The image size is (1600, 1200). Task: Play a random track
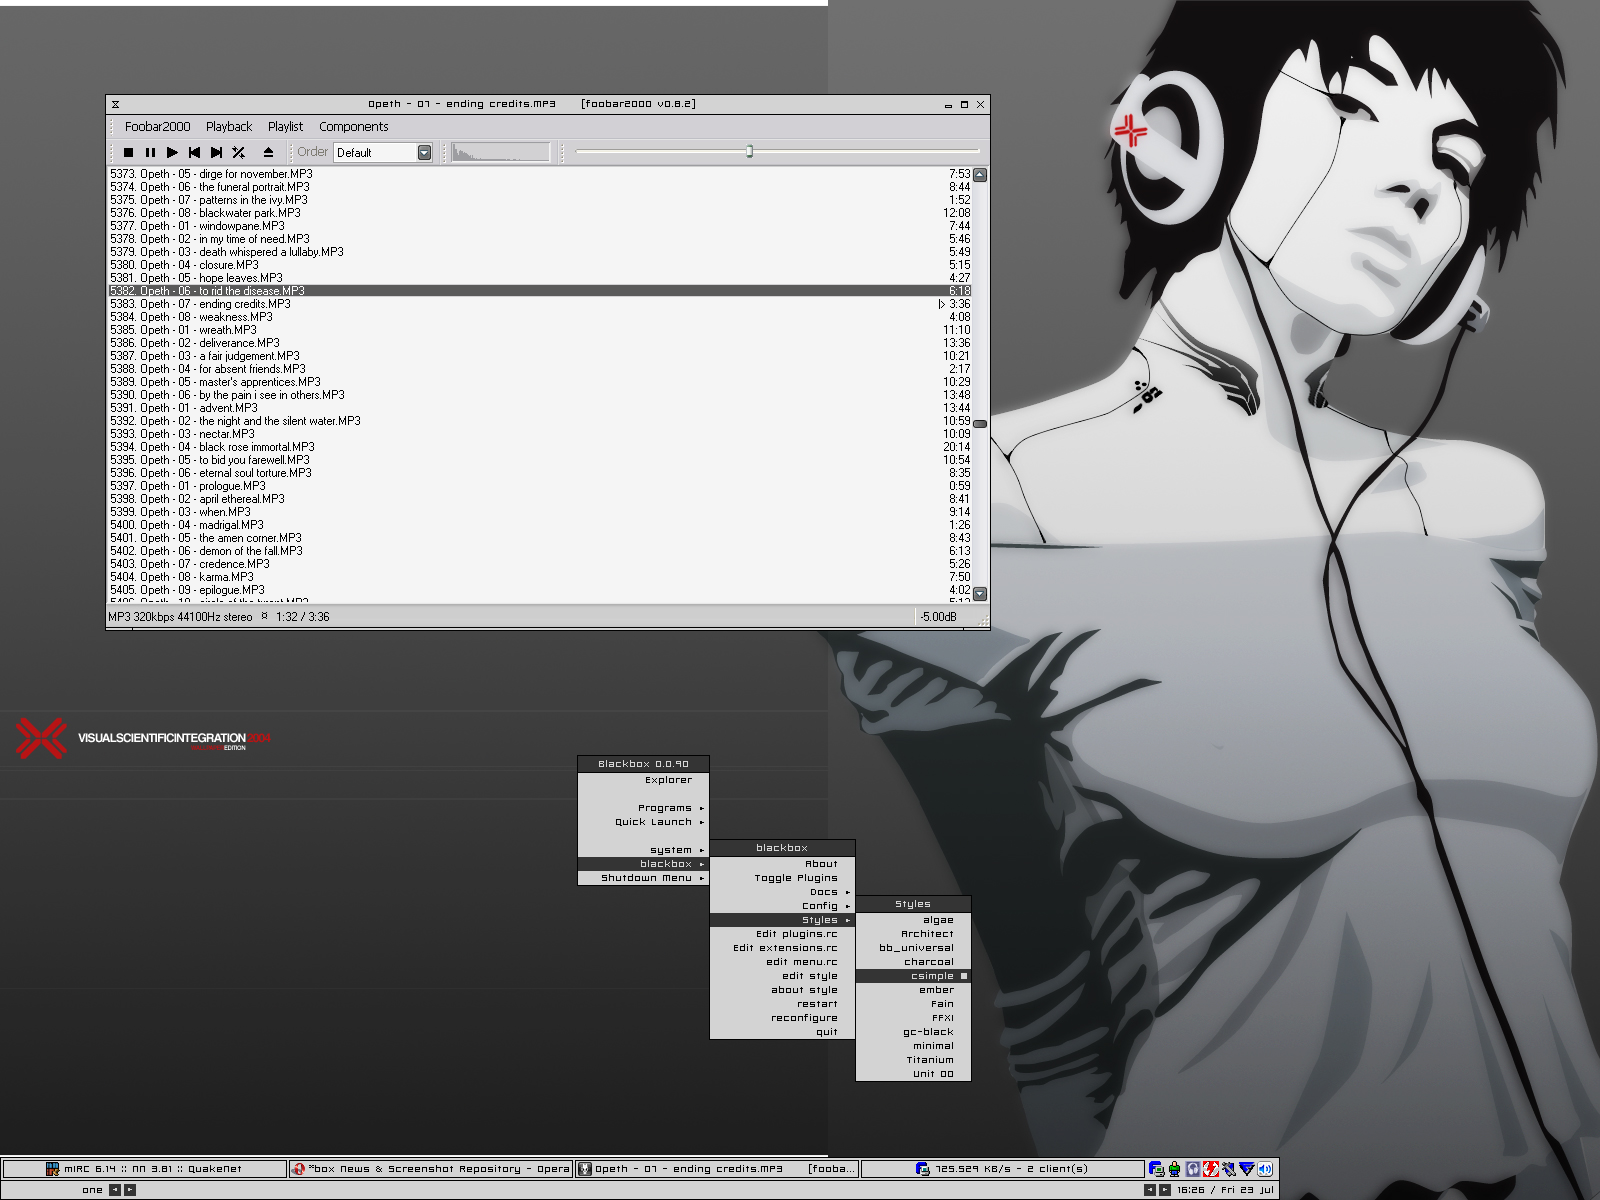(238, 153)
